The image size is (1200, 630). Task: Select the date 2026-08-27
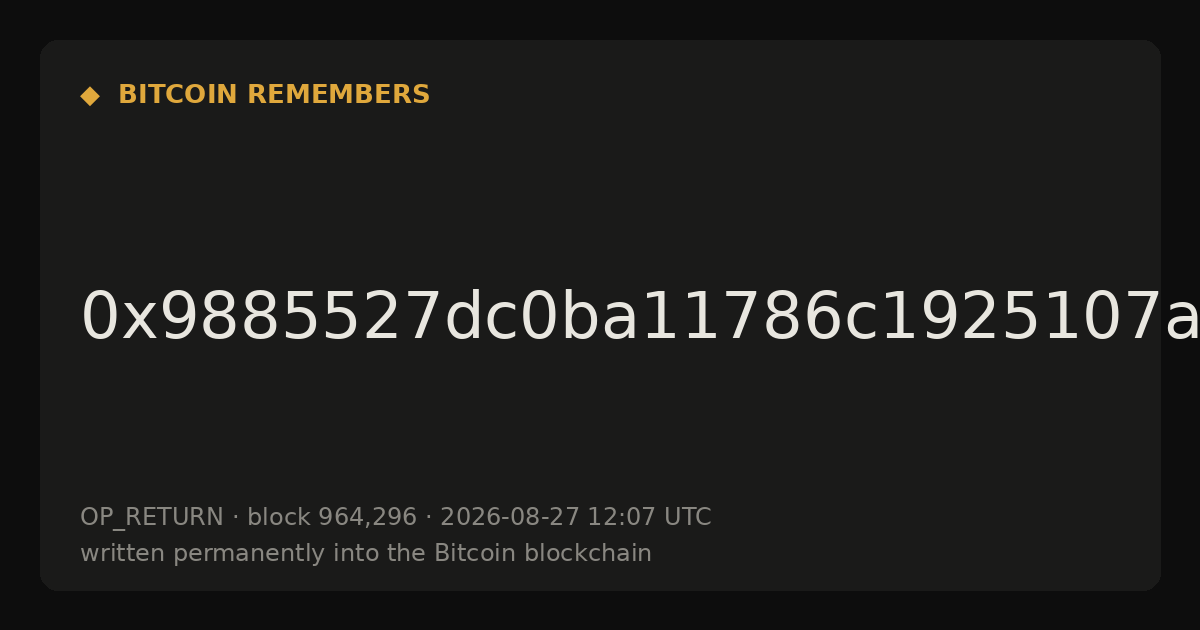510,518
